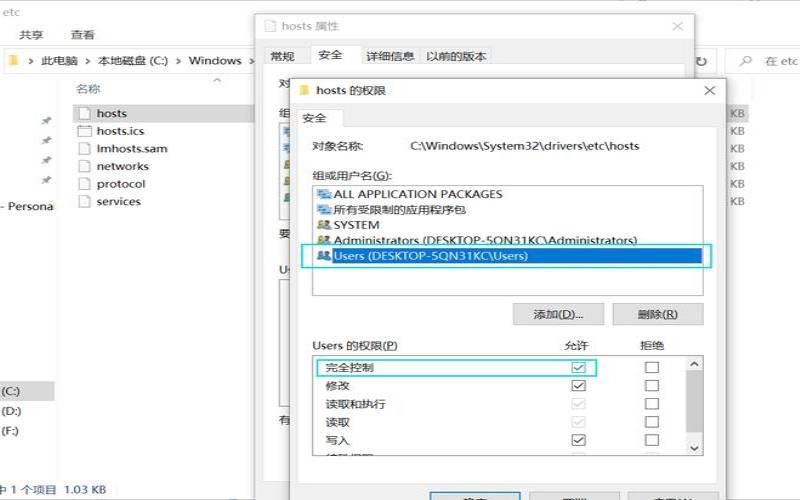Toggle Allow checkbox for 修改

click(579, 386)
